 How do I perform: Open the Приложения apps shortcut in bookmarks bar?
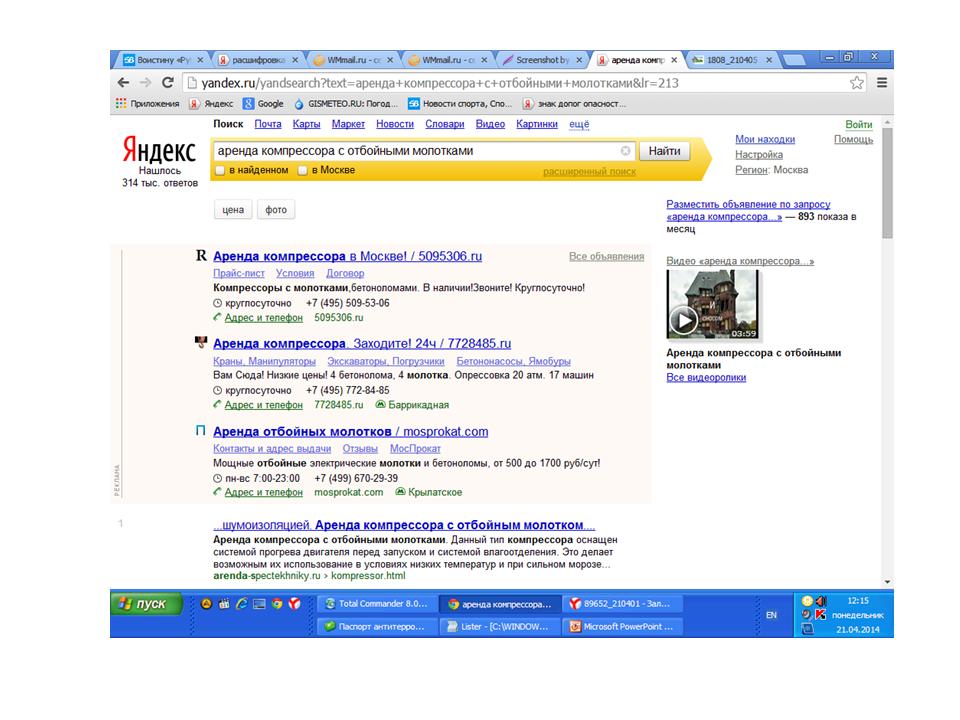148,103
